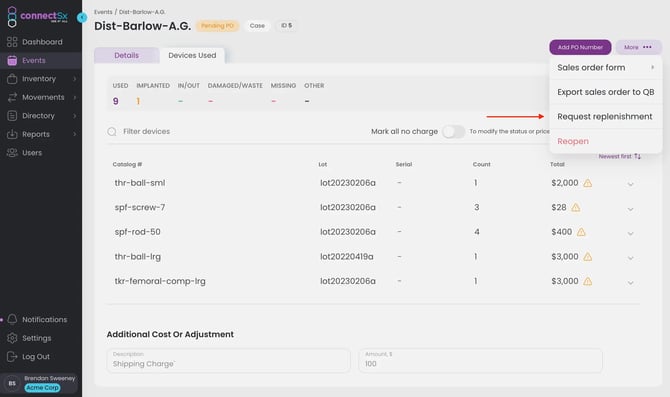Expand Inventory submenu chevron

75,79
